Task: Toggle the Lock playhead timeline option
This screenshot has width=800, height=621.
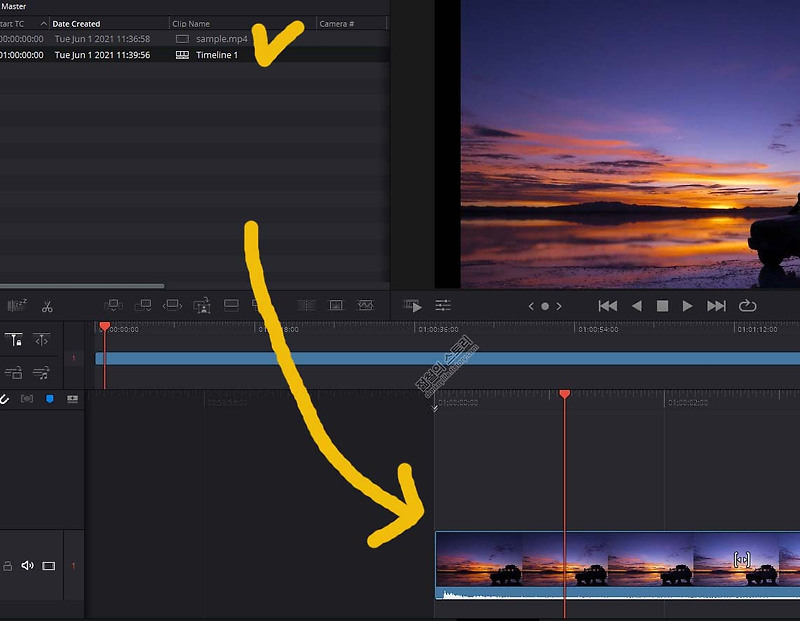Action: 13,339
